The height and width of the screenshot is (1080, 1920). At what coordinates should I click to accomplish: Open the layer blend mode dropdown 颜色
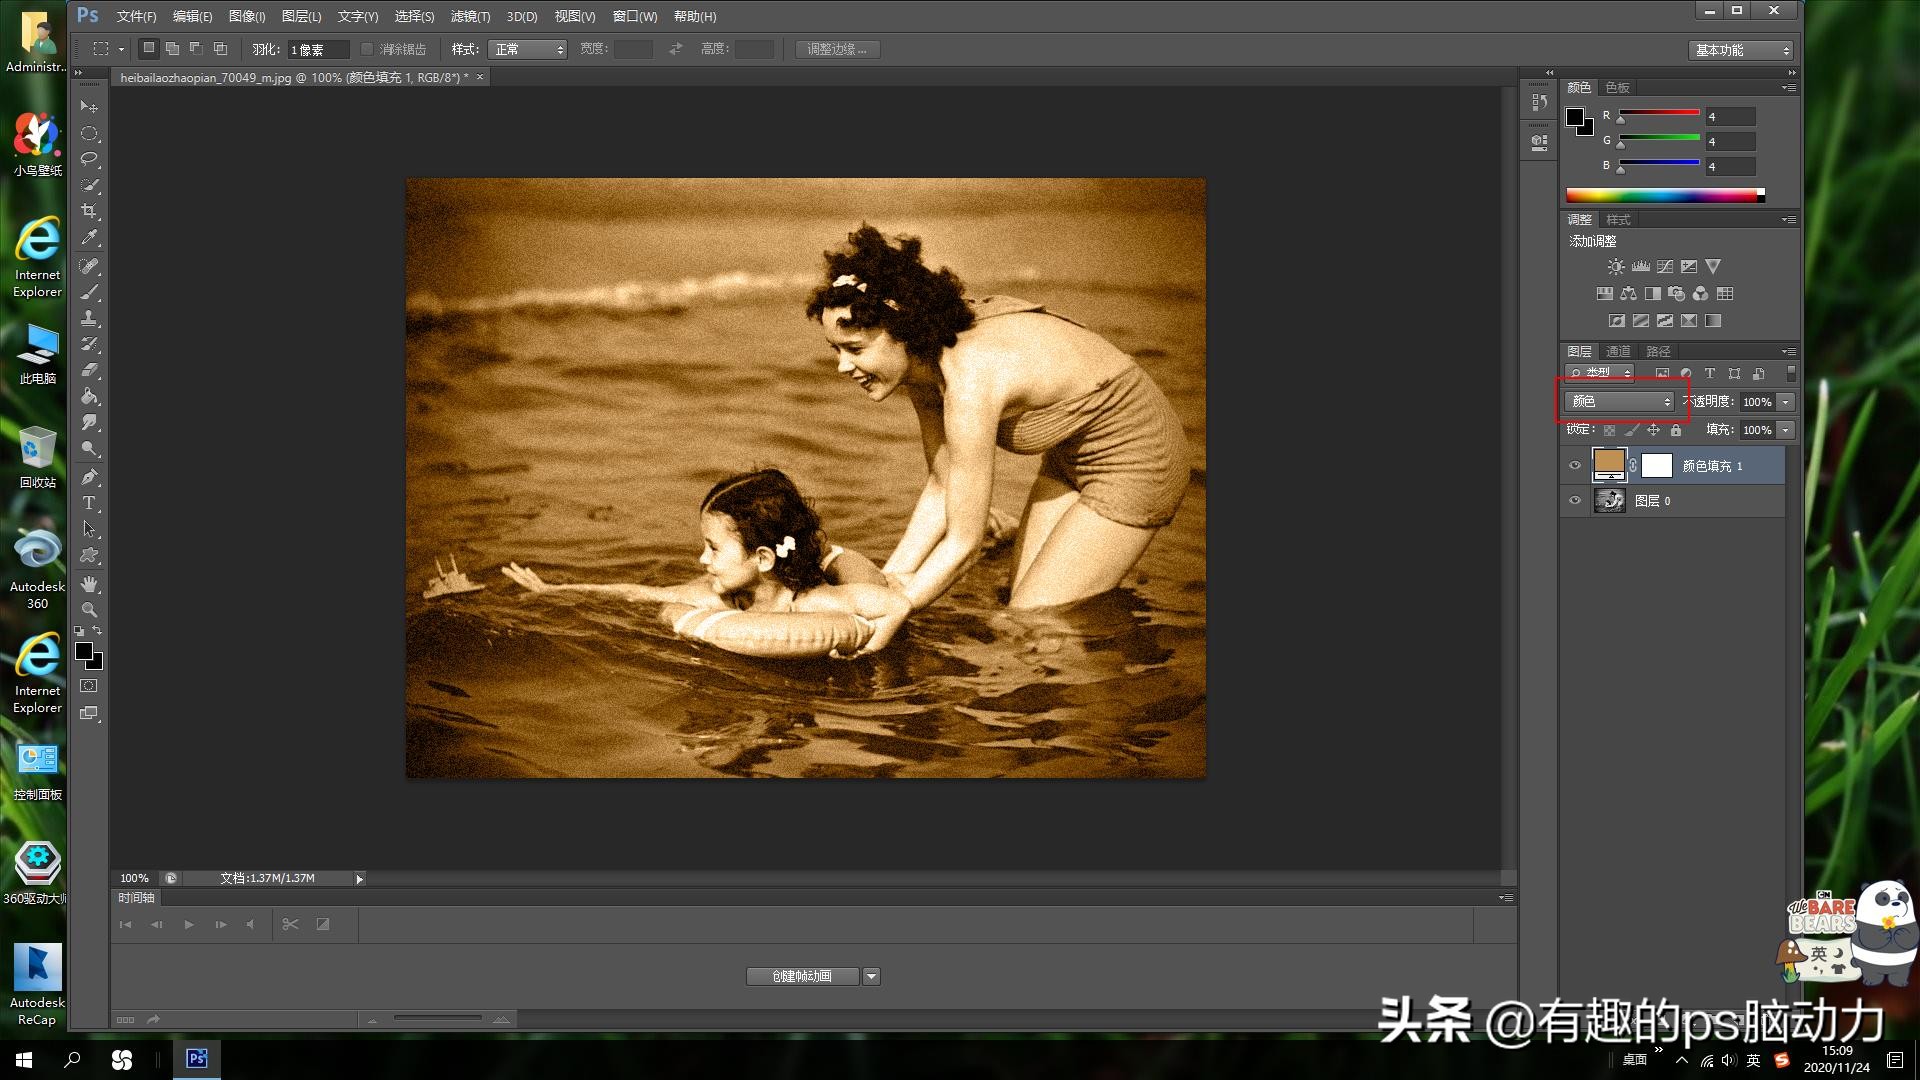pyautogui.click(x=1619, y=402)
